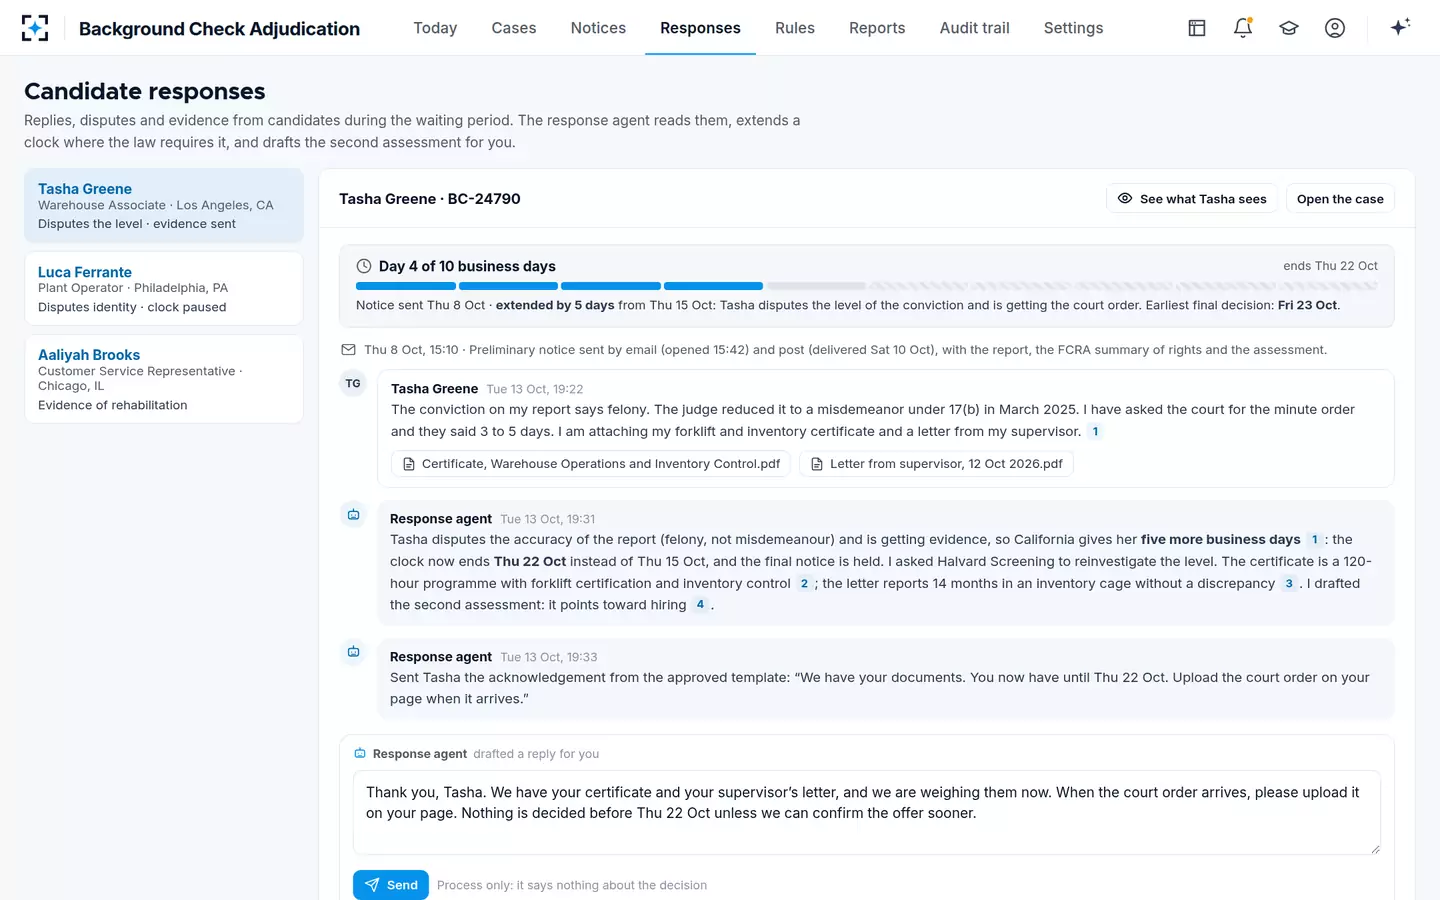The image size is (1440, 900).
Task: Click the TG avatar on Tasha's message
Action: point(353,383)
